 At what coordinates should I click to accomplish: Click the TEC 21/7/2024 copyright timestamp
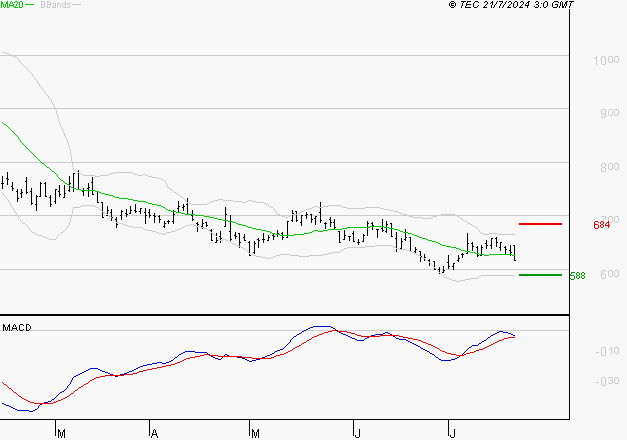point(511,5)
